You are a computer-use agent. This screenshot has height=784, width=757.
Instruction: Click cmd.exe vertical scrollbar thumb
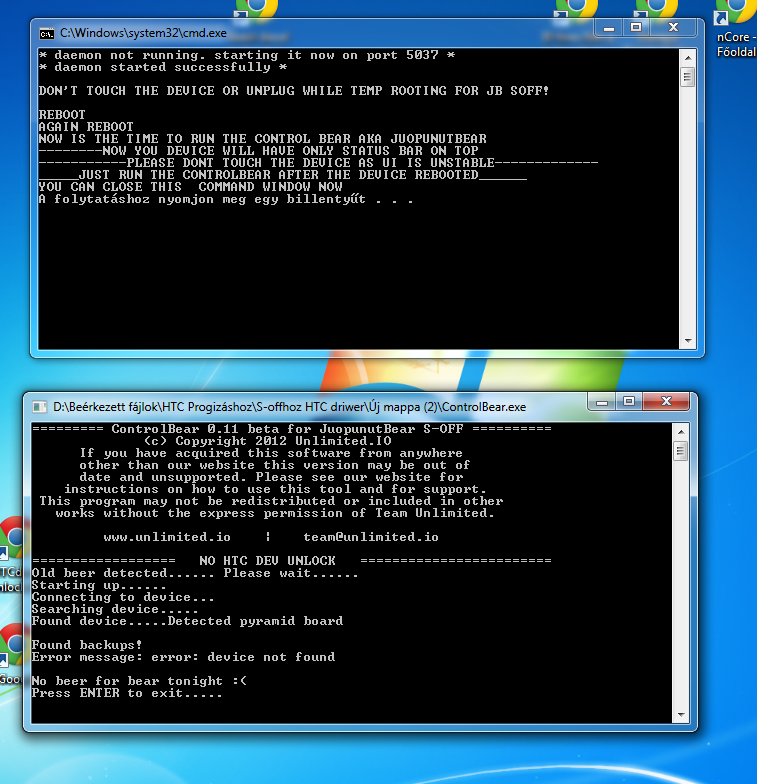tap(688, 77)
